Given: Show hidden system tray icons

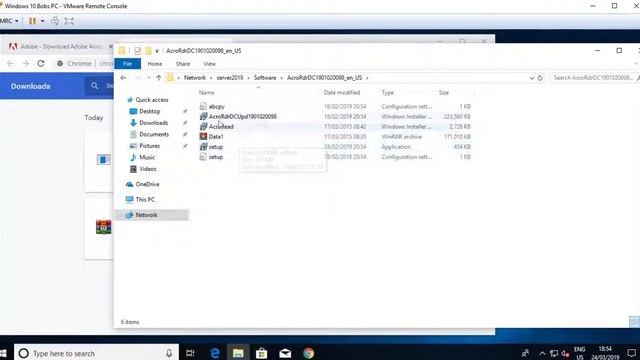Looking at the screenshot, I should pos(542,353).
